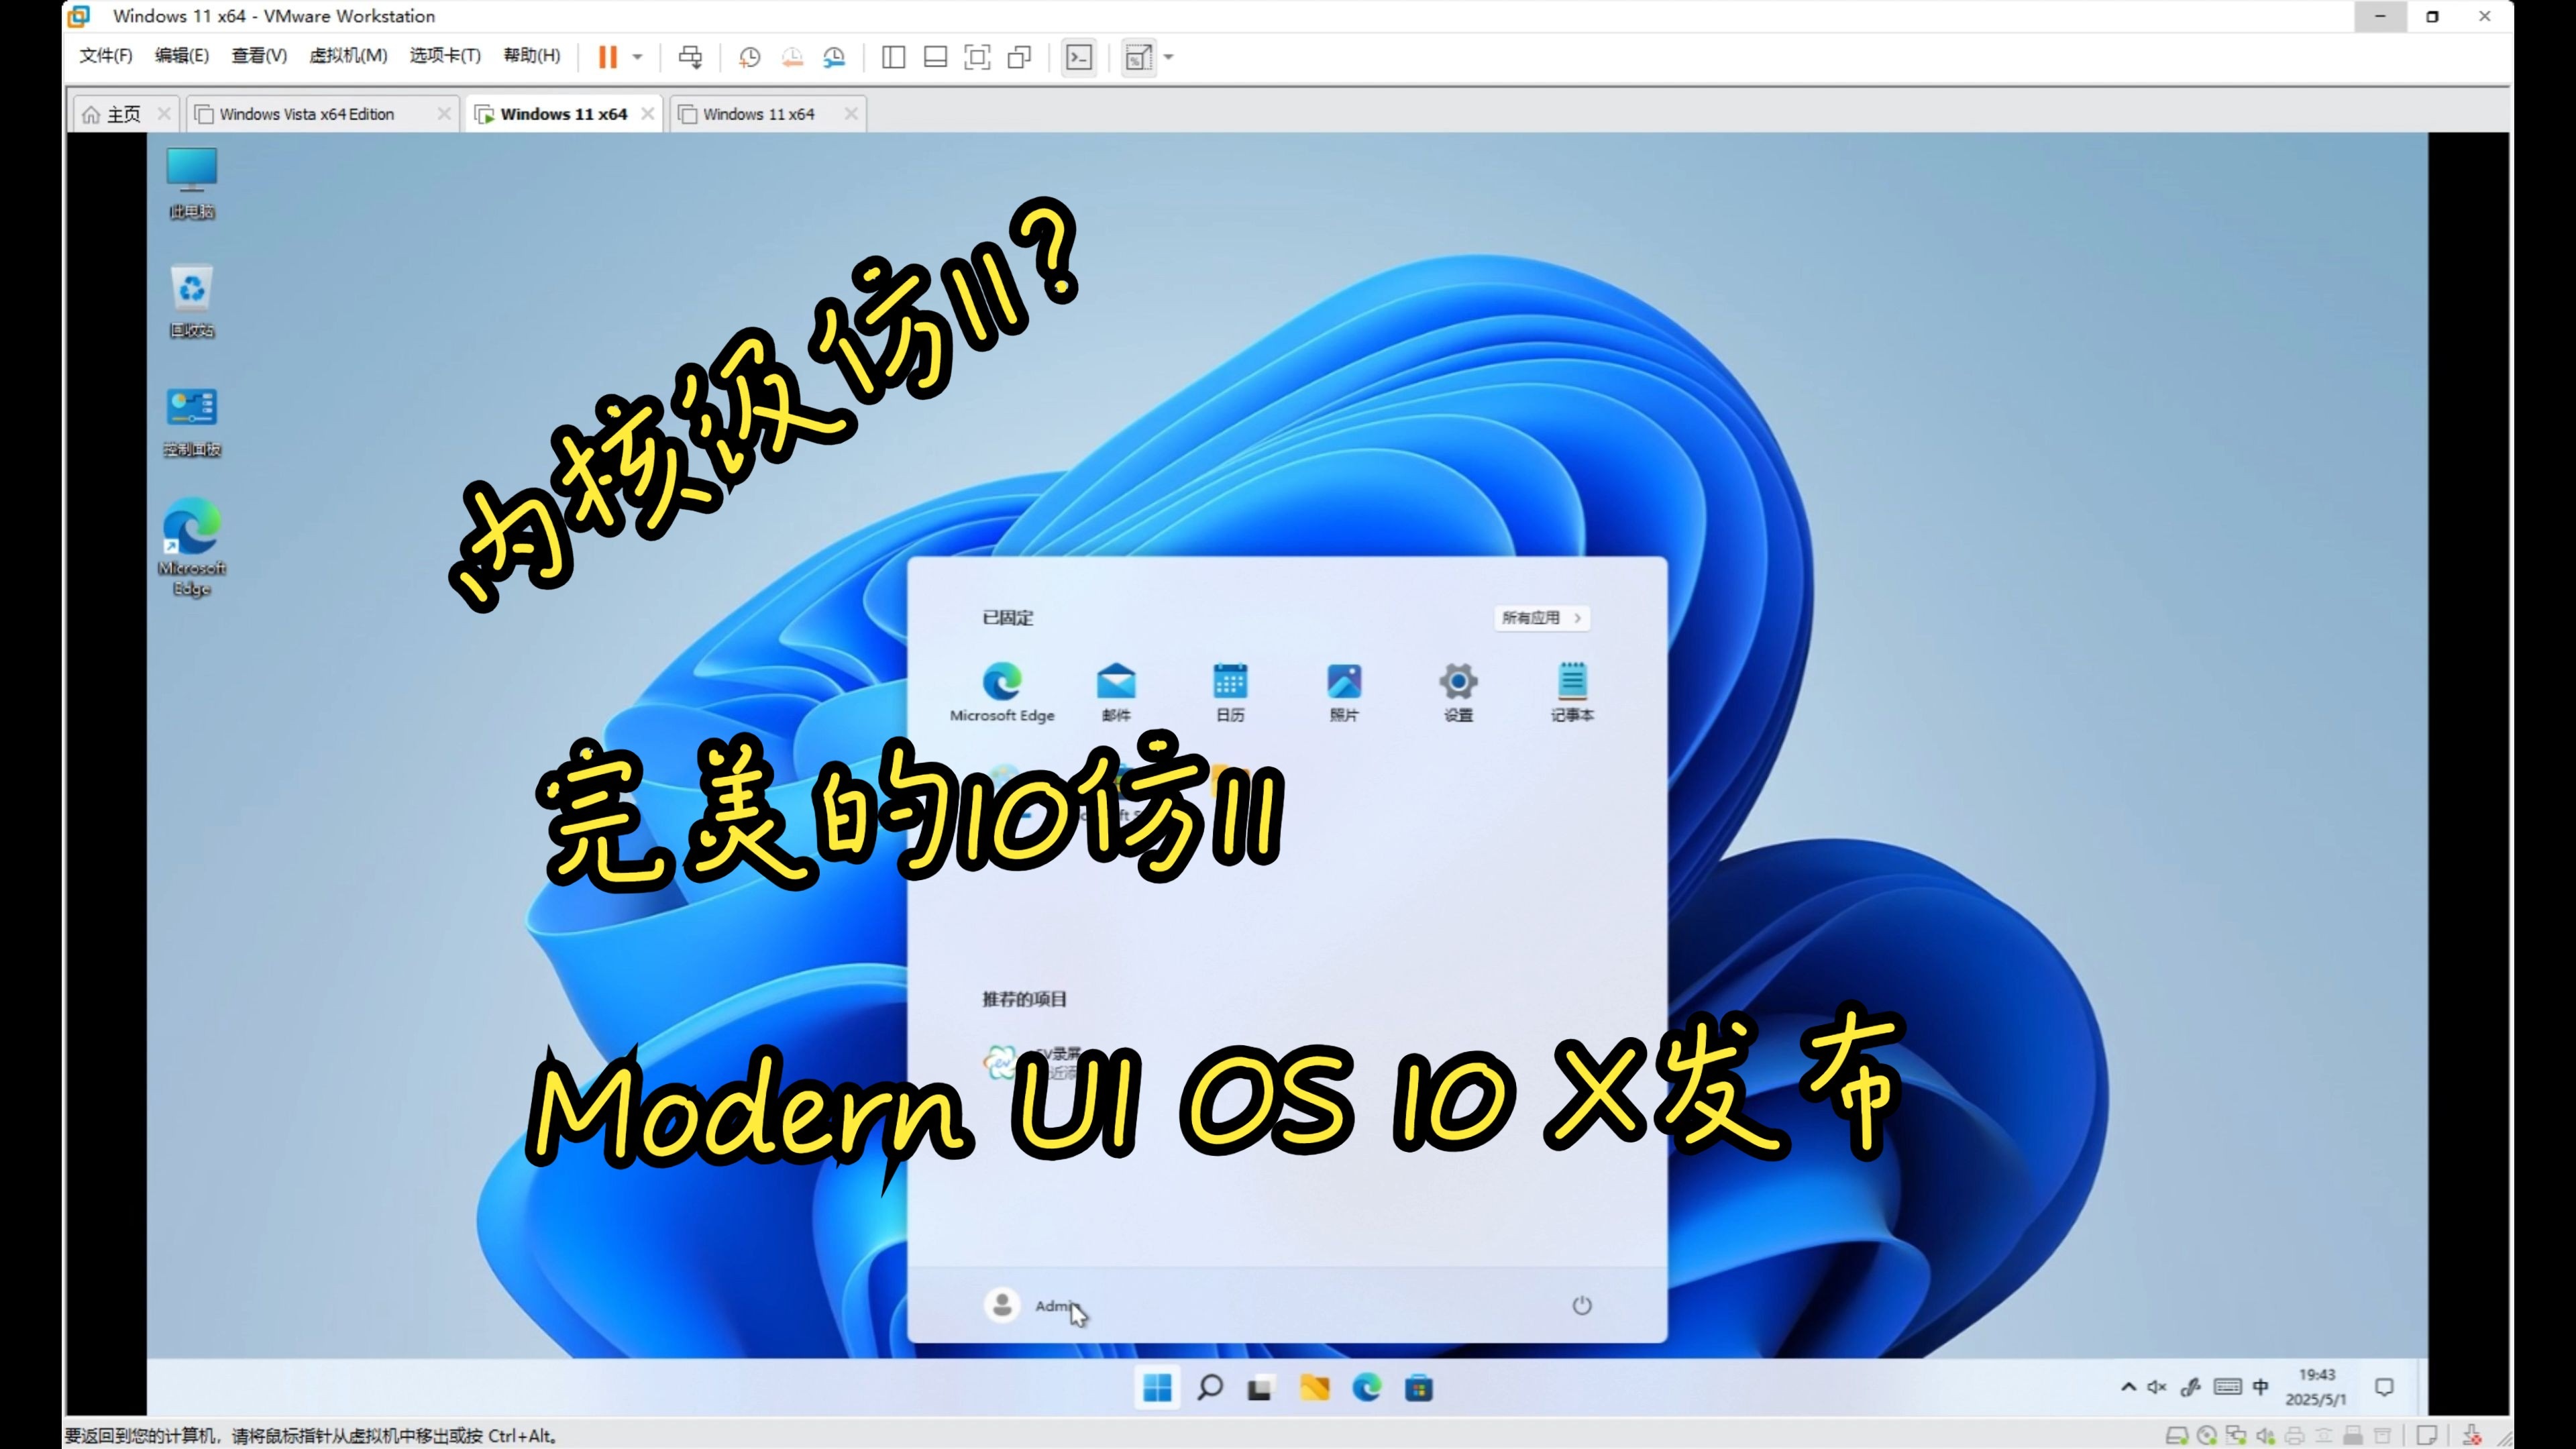Open the console view button
This screenshot has height=1449, width=2576.
point(1079,57)
